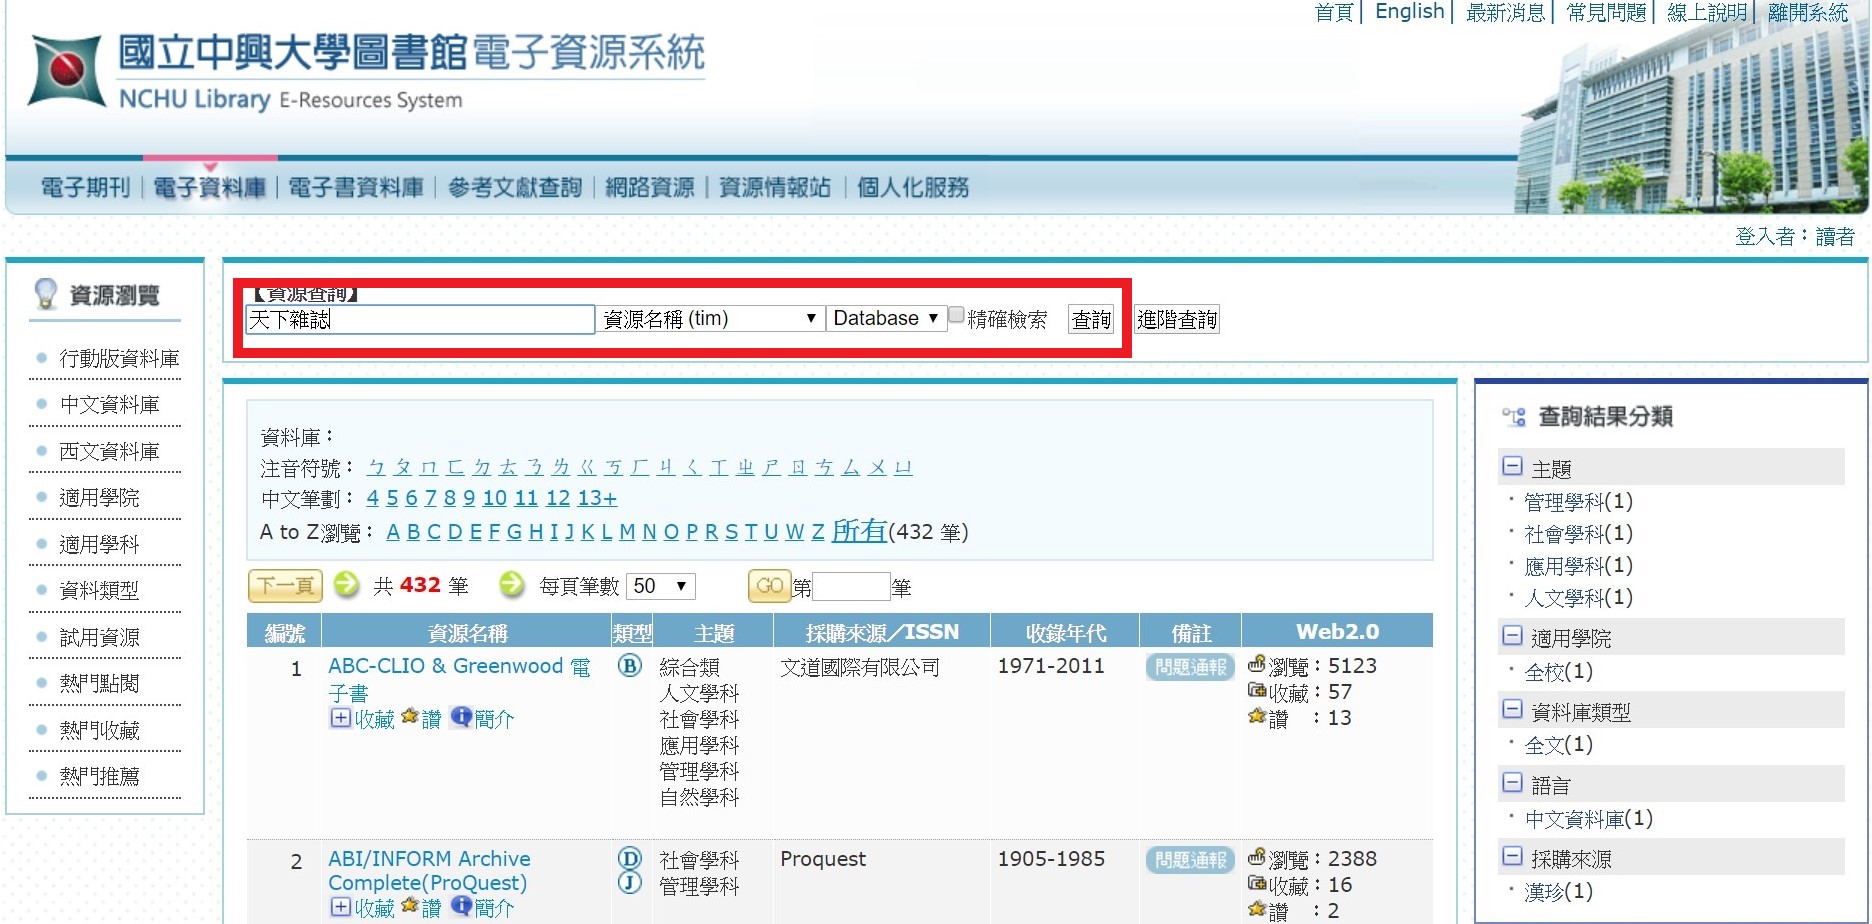Open the 參考文獻查詢 menu tab
Screen dimensions: 1872x924
point(515,187)
